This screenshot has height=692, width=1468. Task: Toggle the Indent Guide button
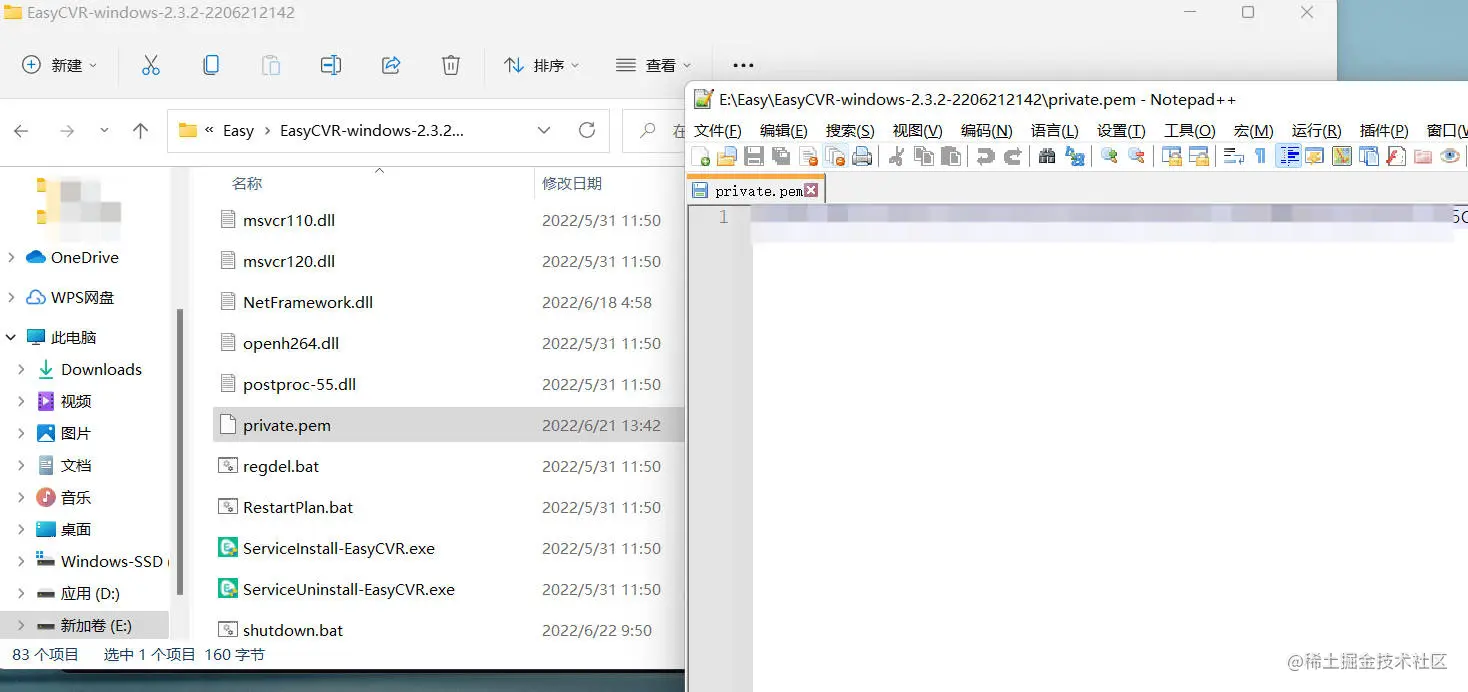[1288, 156]
